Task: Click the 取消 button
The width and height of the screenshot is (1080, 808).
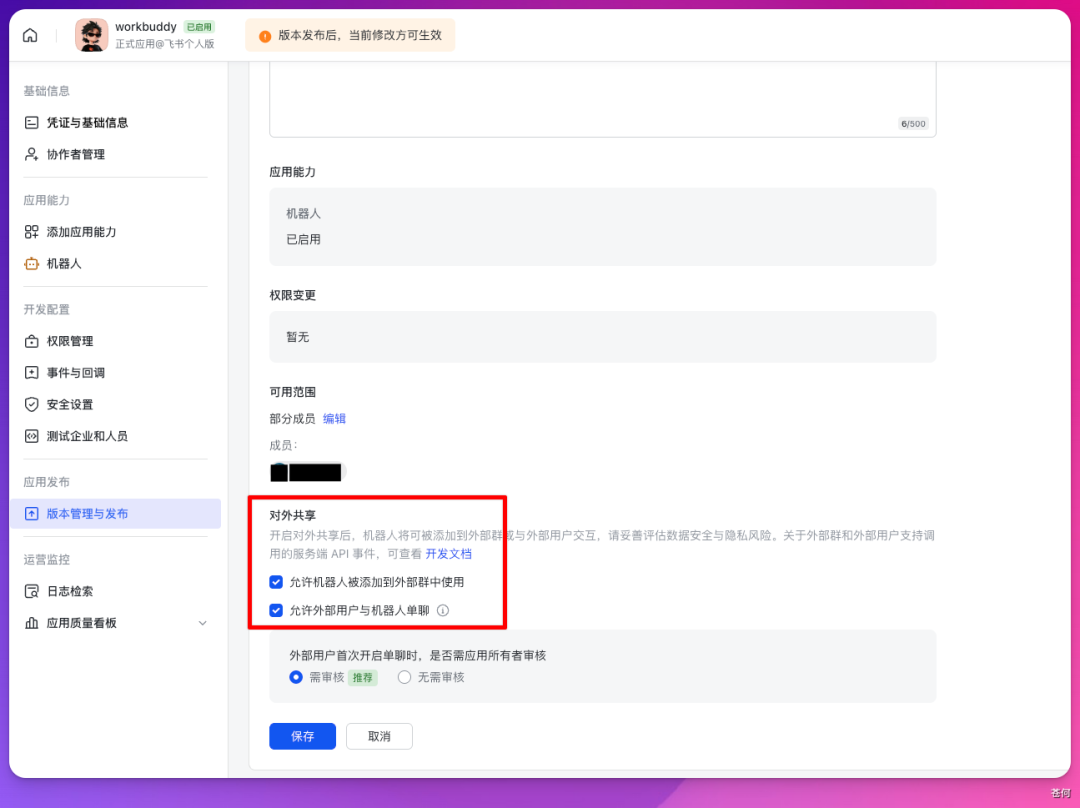Action: pos(380,736)
